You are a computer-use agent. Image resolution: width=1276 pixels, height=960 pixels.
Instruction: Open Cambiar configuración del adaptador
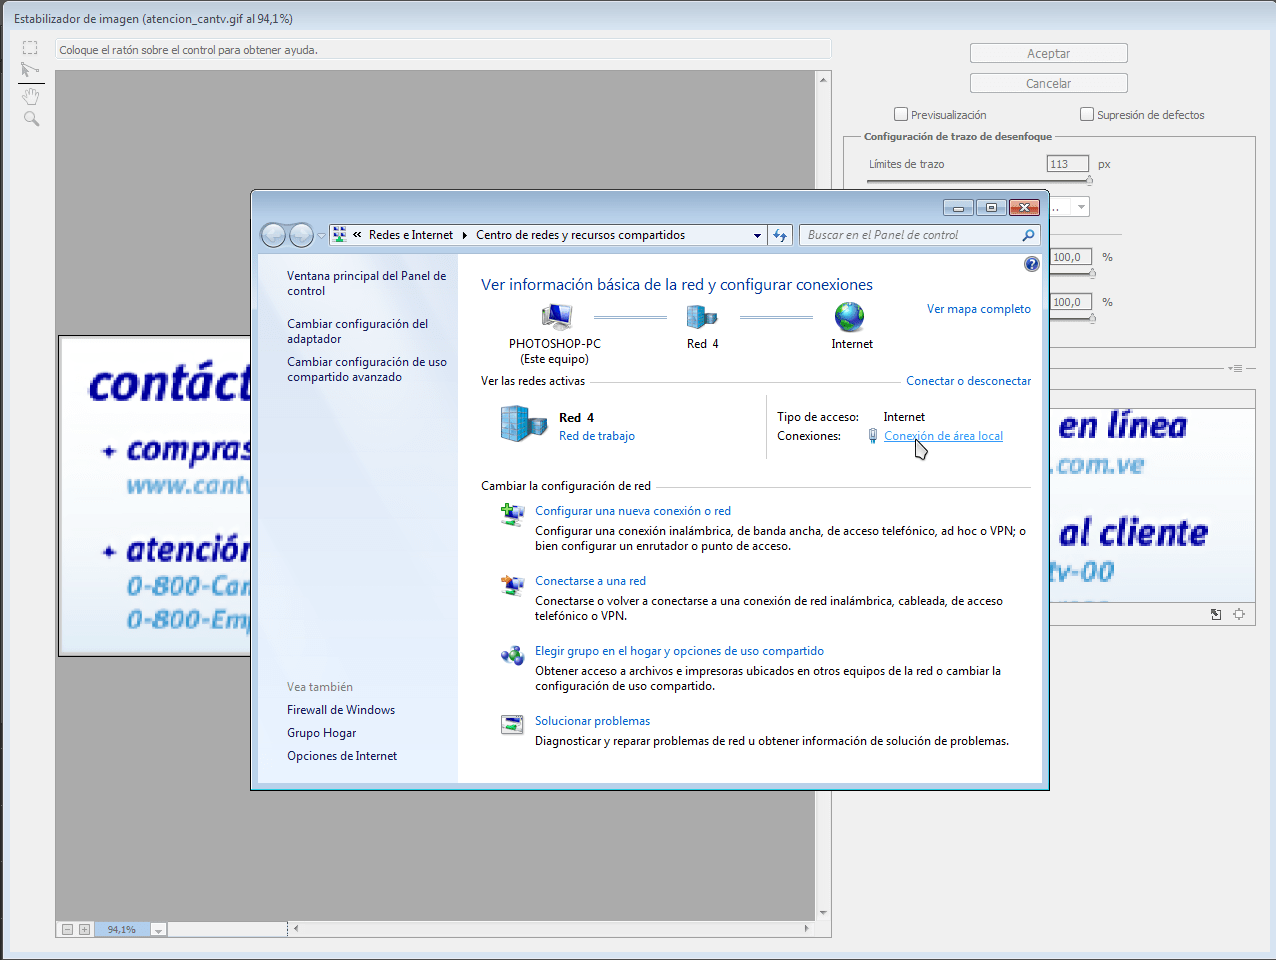358,331
